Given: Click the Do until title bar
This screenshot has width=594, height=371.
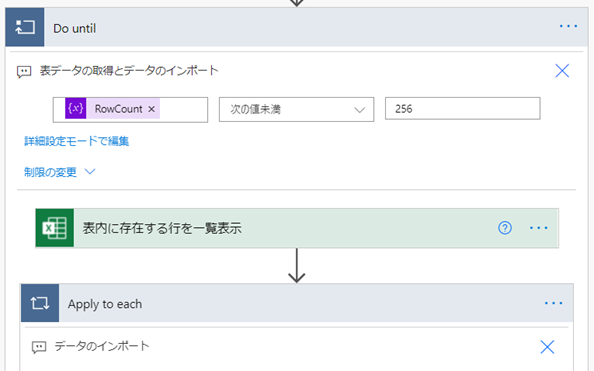Looking at the screenshot, I should [x=297, y=27].
